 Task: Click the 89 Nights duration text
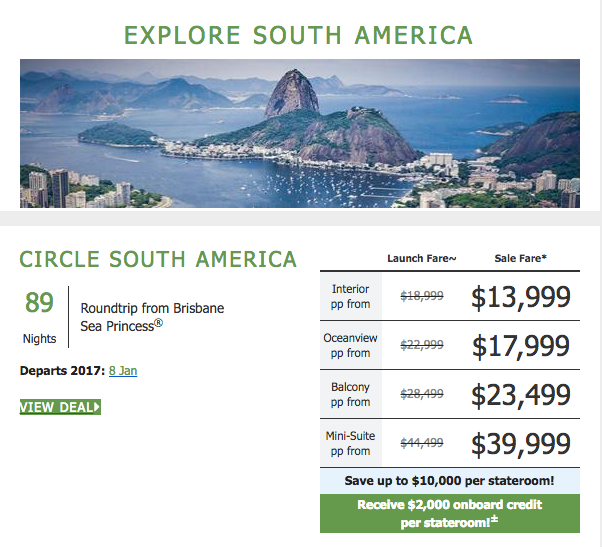(39, 317)
